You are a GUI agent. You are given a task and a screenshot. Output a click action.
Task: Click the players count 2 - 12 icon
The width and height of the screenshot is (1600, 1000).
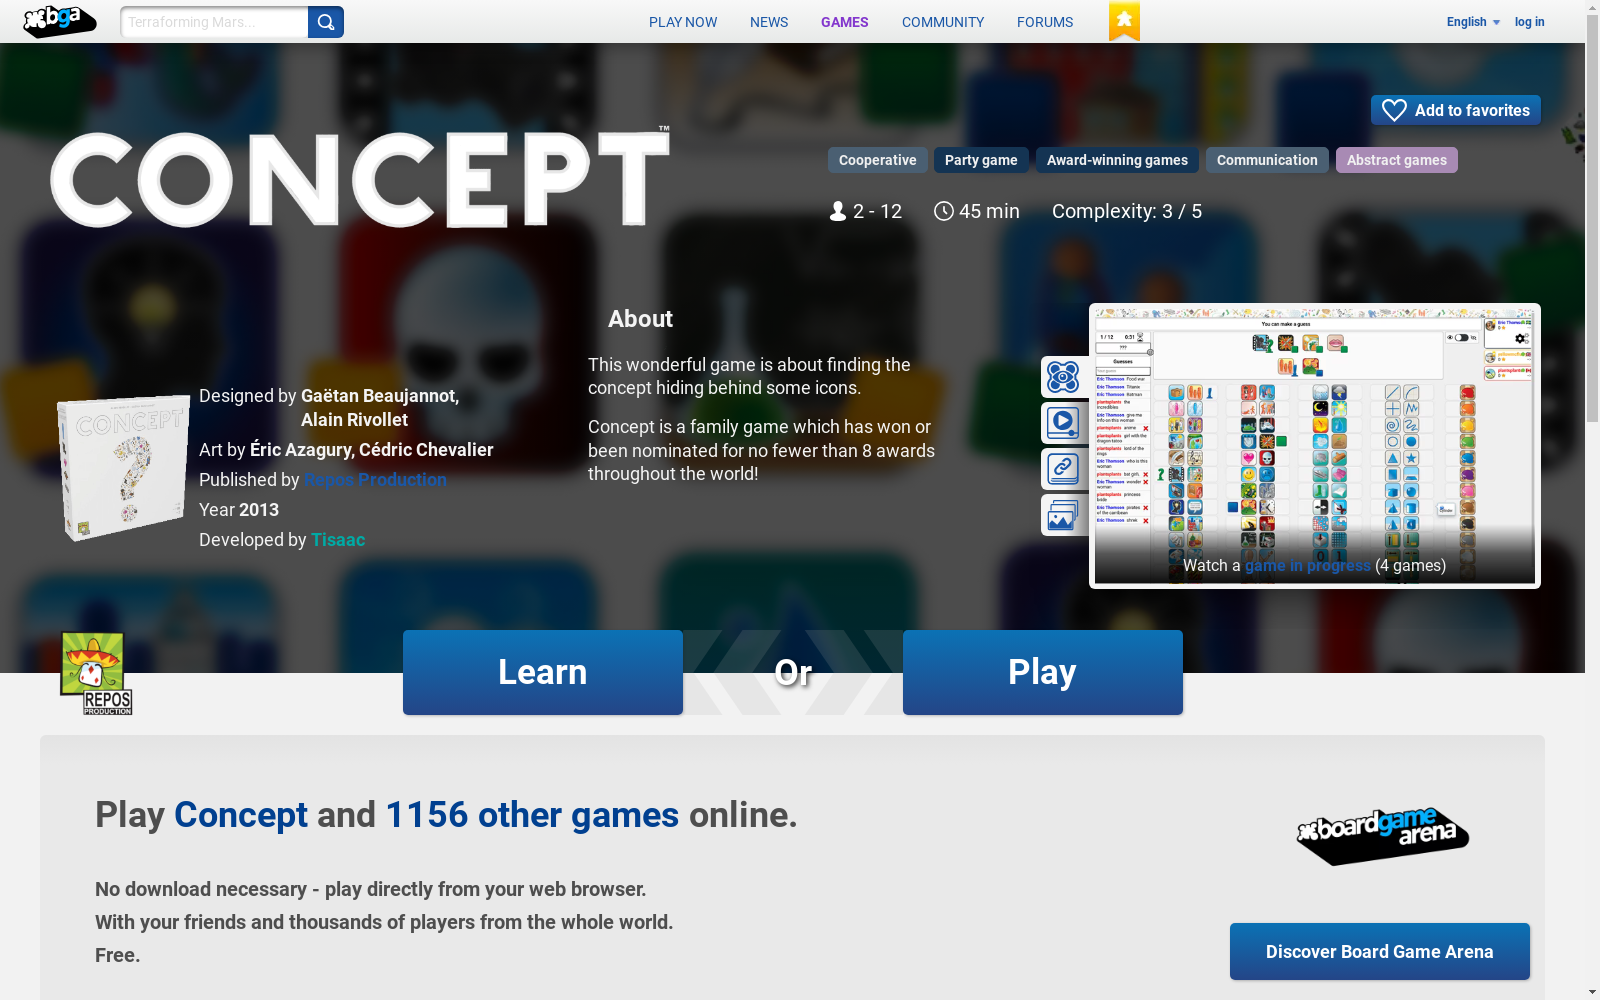[x=838, y=211]
